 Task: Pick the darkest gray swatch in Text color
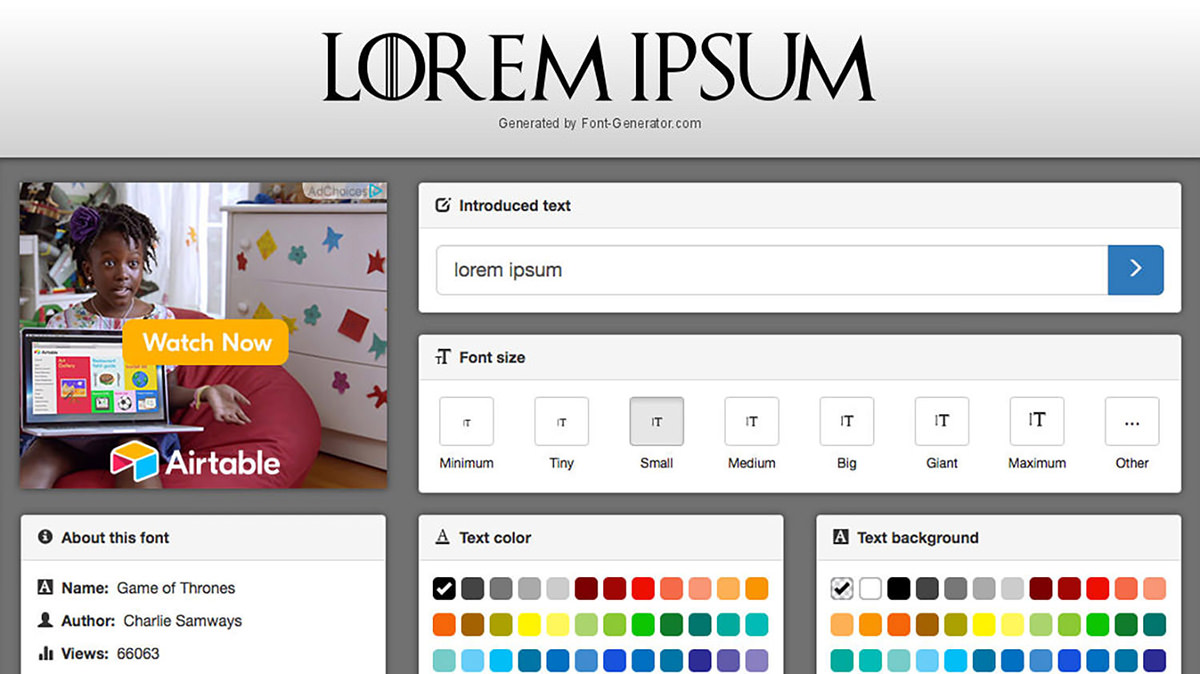click(473, 588)
